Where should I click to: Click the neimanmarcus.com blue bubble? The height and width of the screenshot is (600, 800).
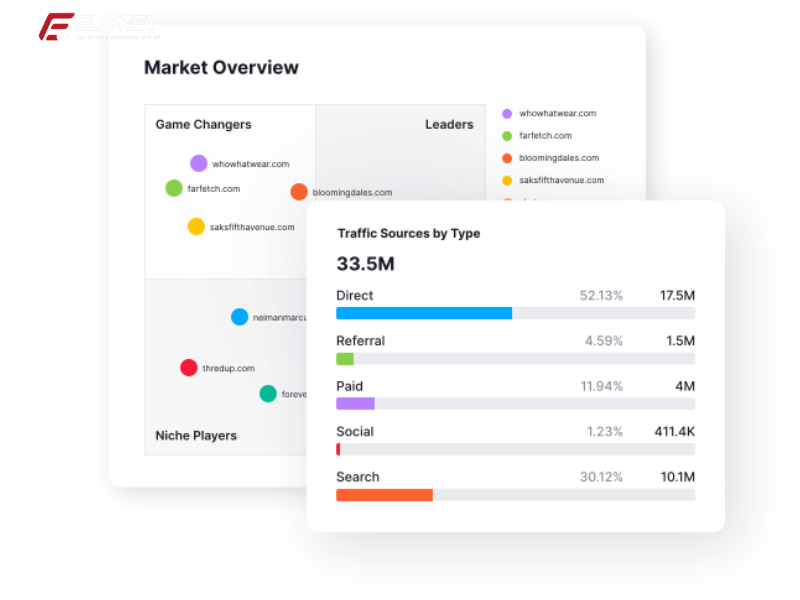click(239, 316)
